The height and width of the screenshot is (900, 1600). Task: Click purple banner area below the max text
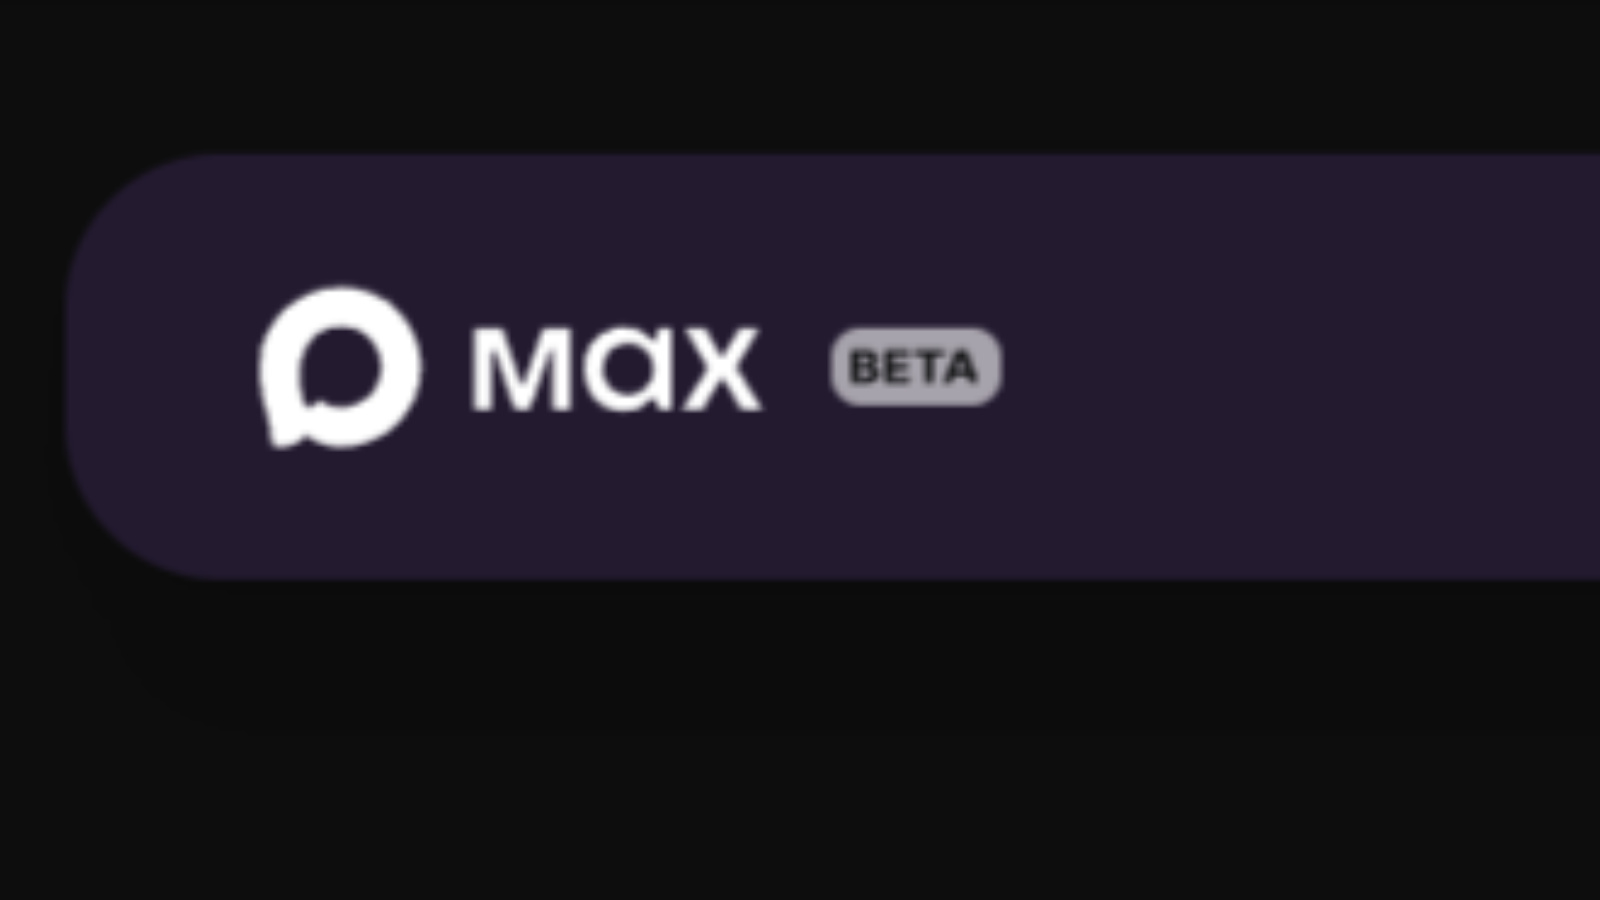616,495
